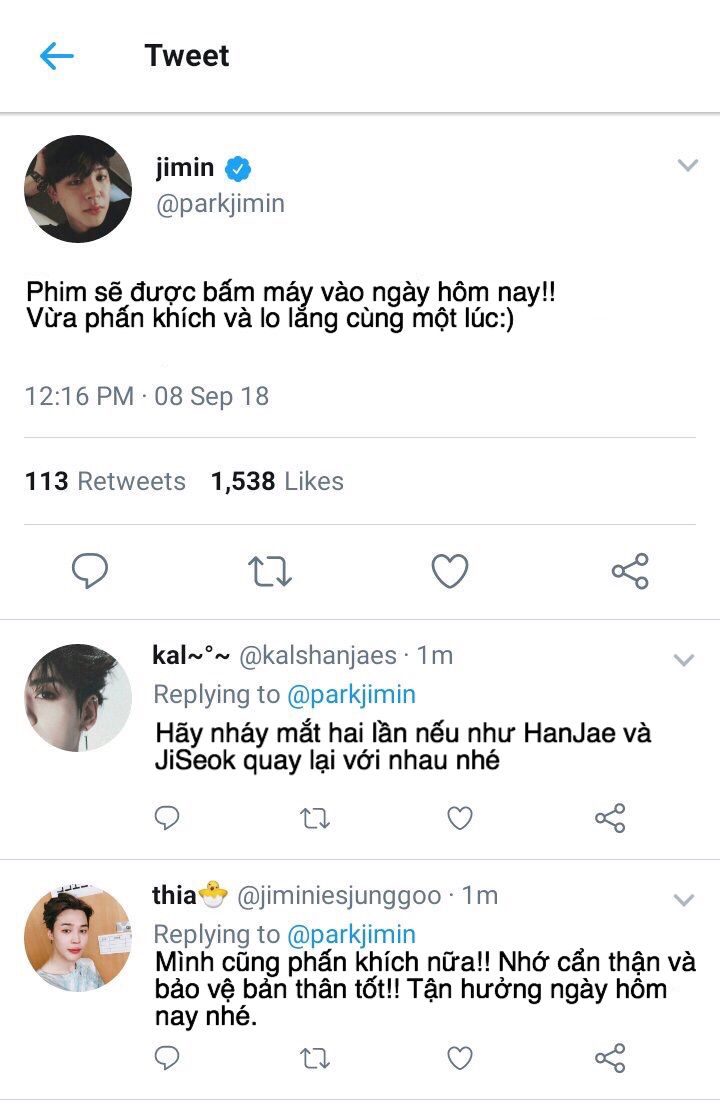Viewport: 720px width, 1104px height.
Task: Like the reply from kalshanjaes
Action: (459, 818)
